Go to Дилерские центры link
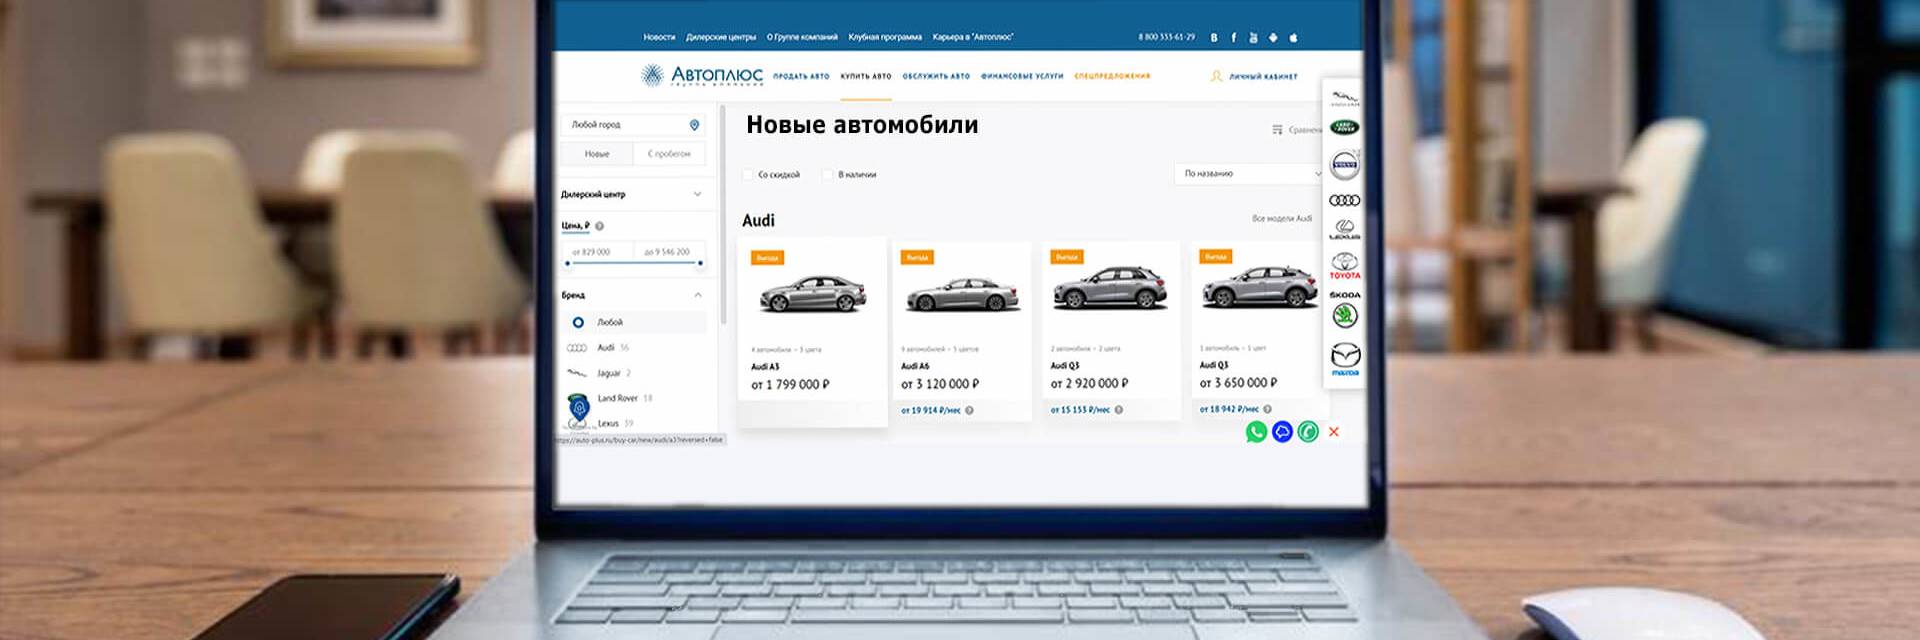The height and width of the screenshot is (640, 1920). (721, 37)
